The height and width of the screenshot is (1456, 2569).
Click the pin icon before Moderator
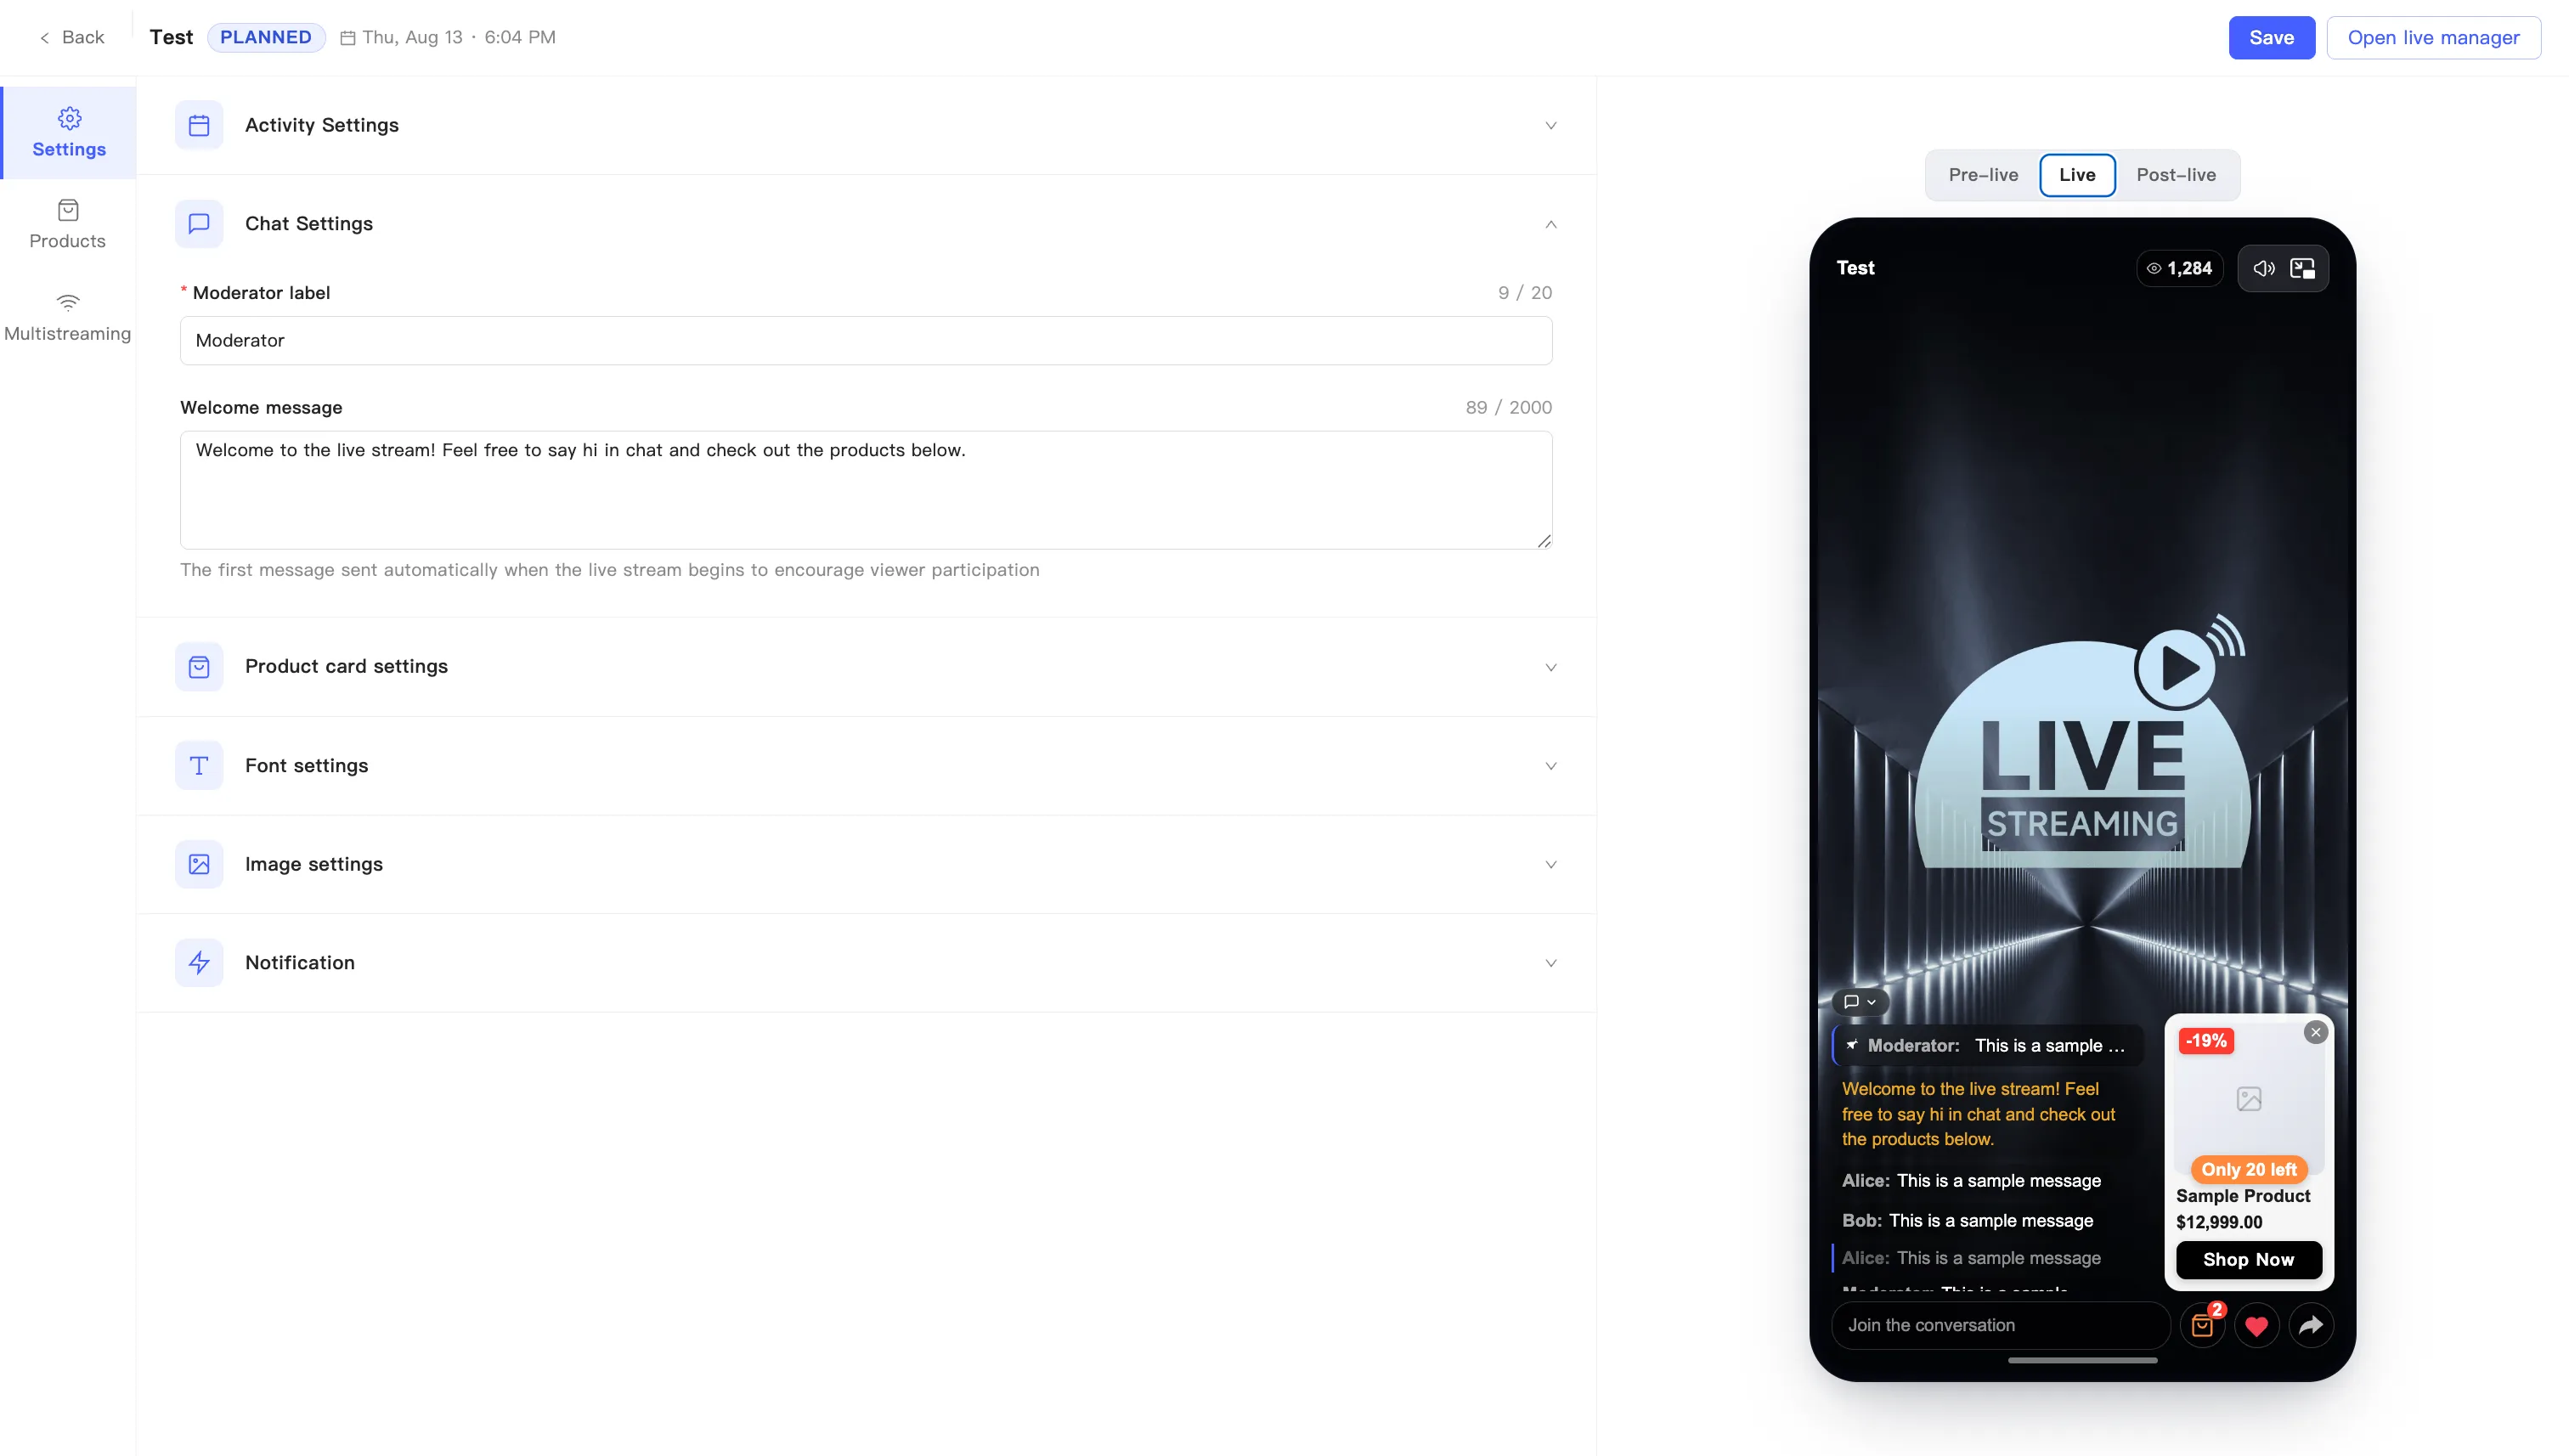click(1852, 1045)
